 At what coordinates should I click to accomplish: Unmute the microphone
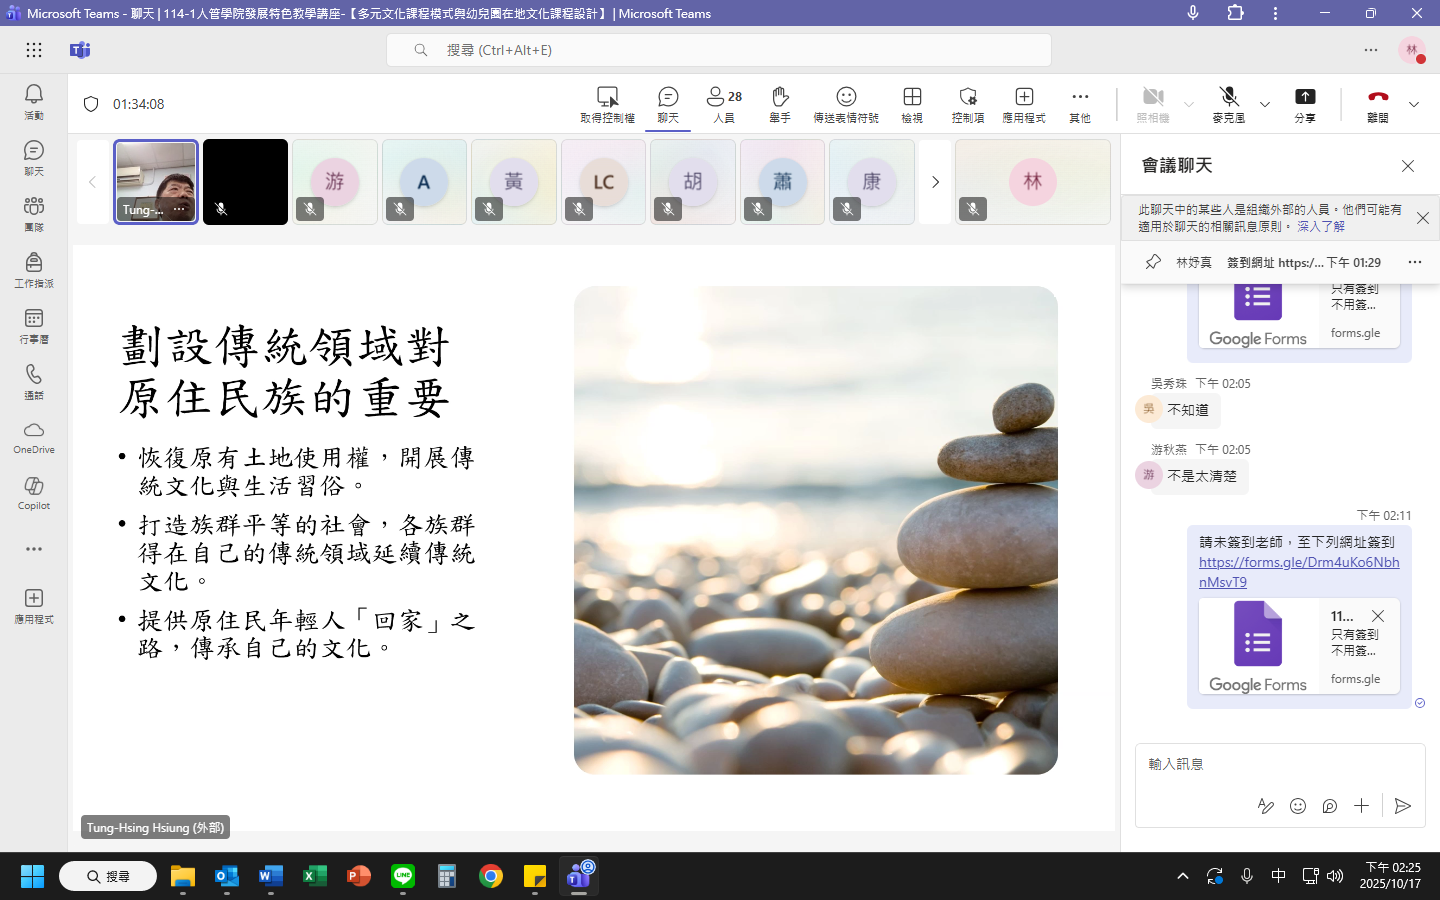pos(1229,103)
